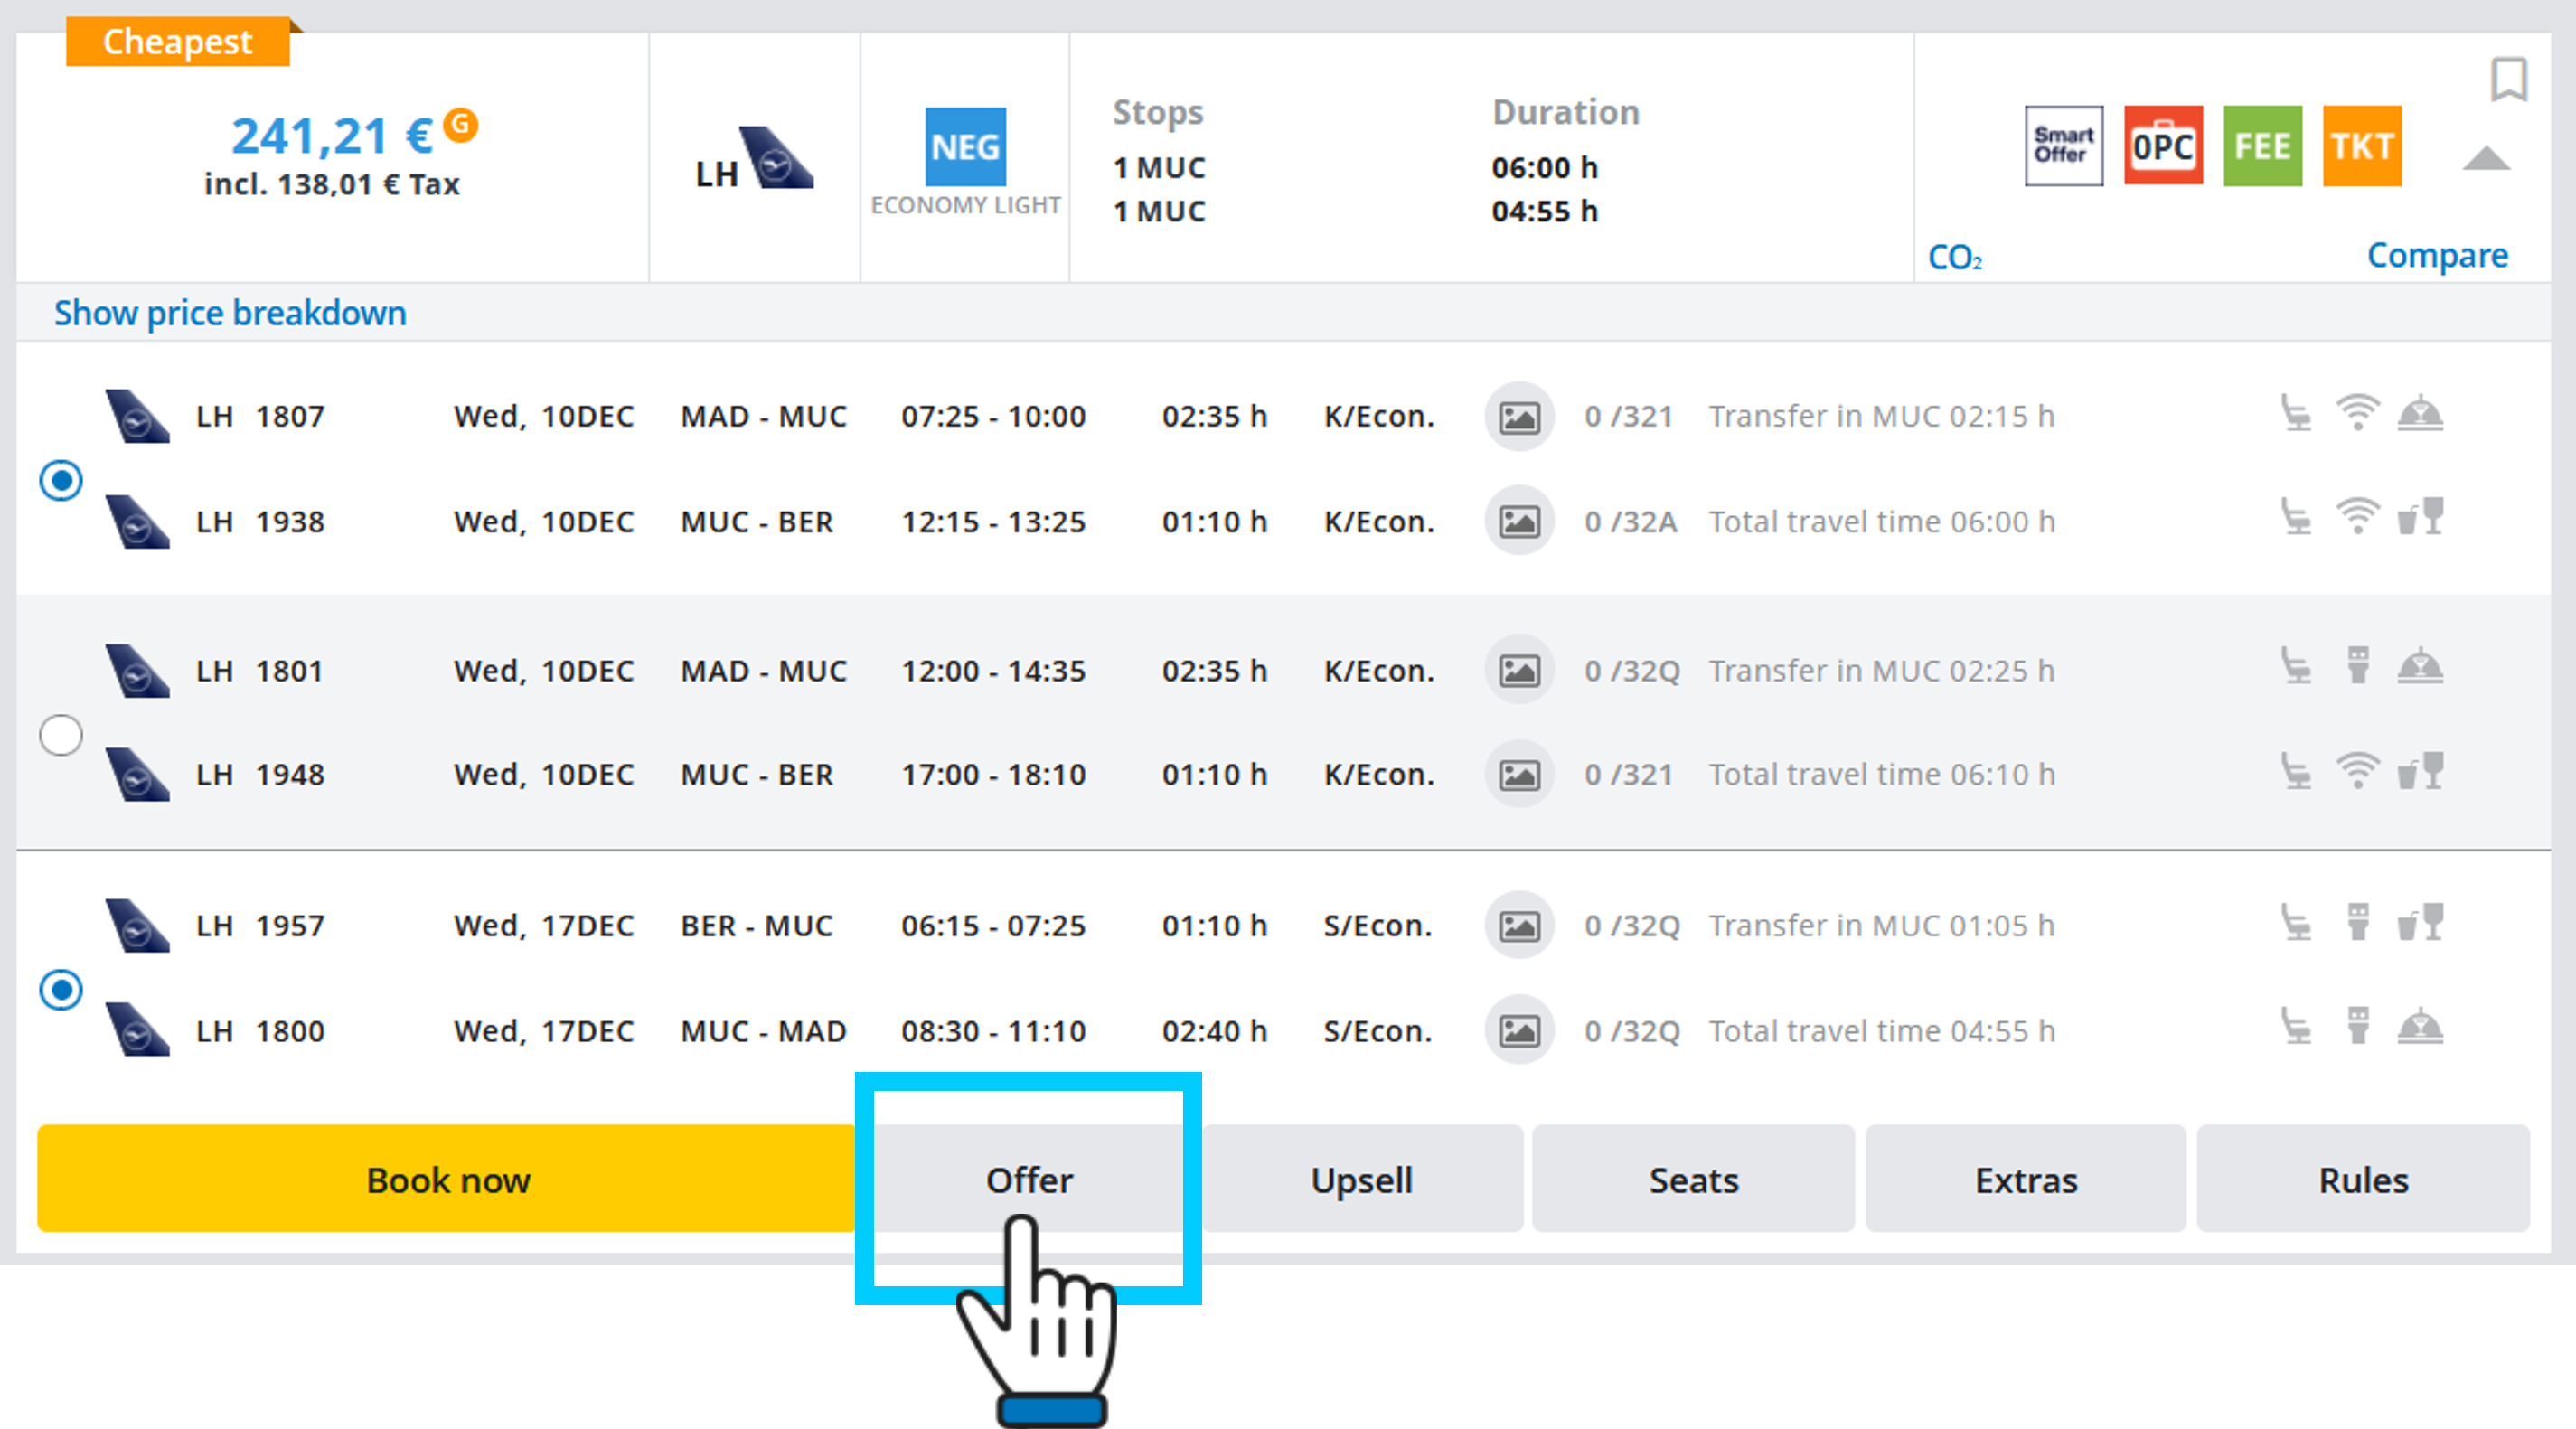Open image gallery for flight LH 1807
This screenshot has height=1429, width=2576.
(x=1518, y=416)
